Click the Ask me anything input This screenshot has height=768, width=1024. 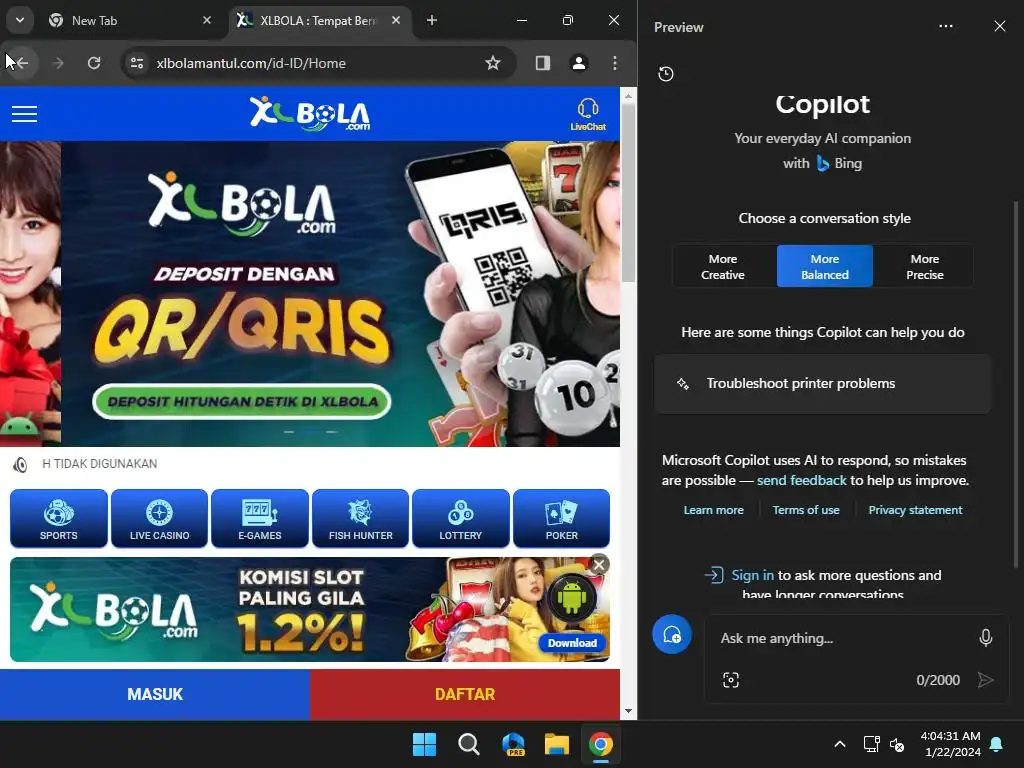pyautogui.click(x=842, y=638)
